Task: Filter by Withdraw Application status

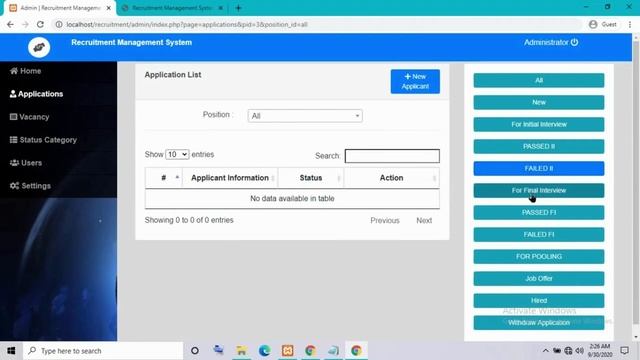Action: [x=539, y=323]
